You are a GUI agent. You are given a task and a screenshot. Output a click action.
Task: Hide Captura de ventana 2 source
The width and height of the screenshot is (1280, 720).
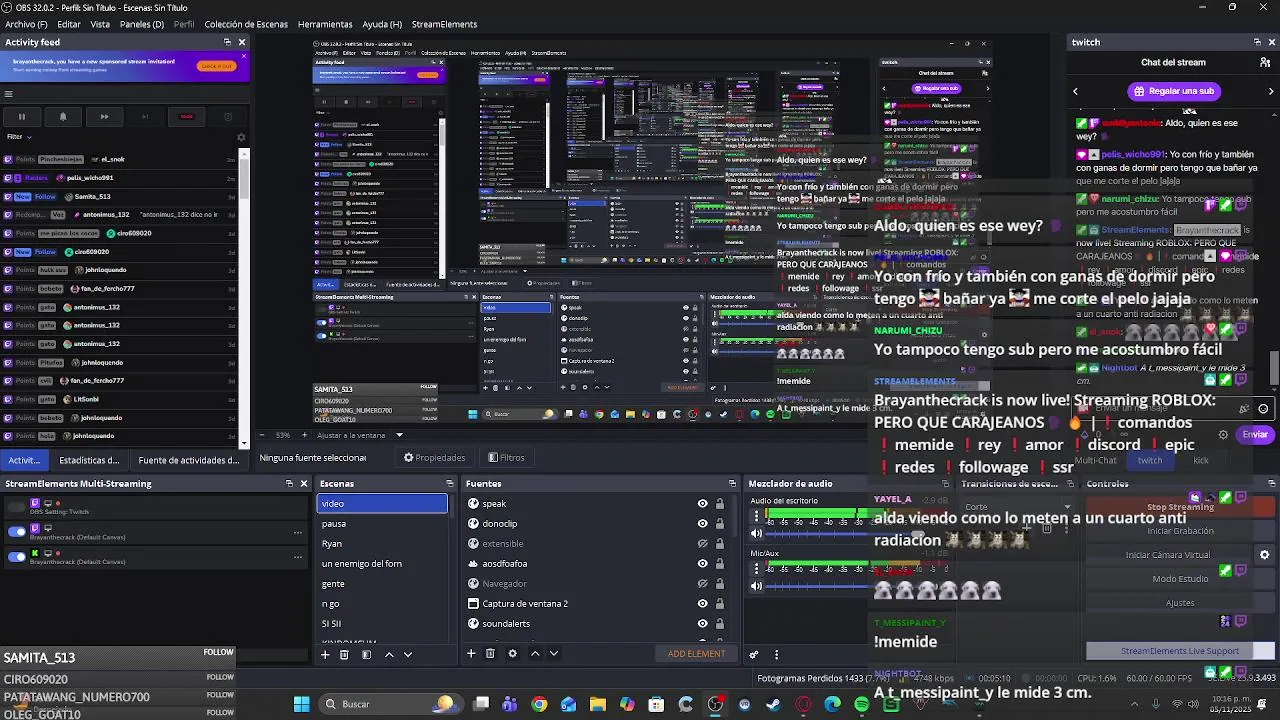click(702, 604)
